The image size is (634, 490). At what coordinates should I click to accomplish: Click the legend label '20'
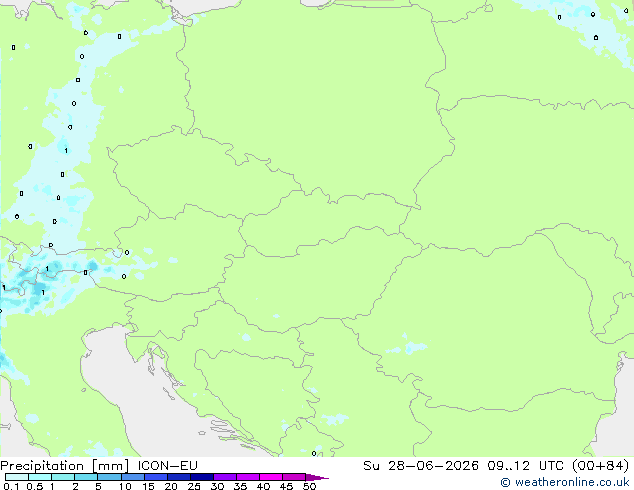point(171,486)
